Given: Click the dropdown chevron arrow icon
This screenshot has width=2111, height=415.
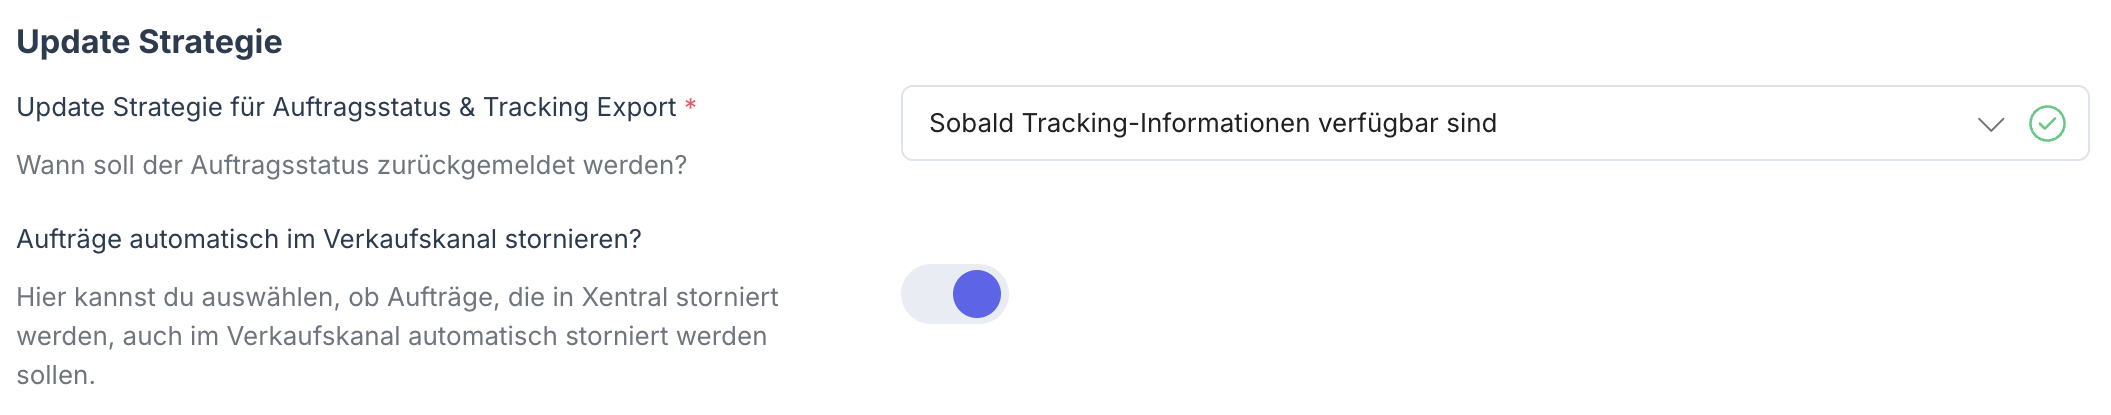Looking at the screenshot, I should [1991, 124].
